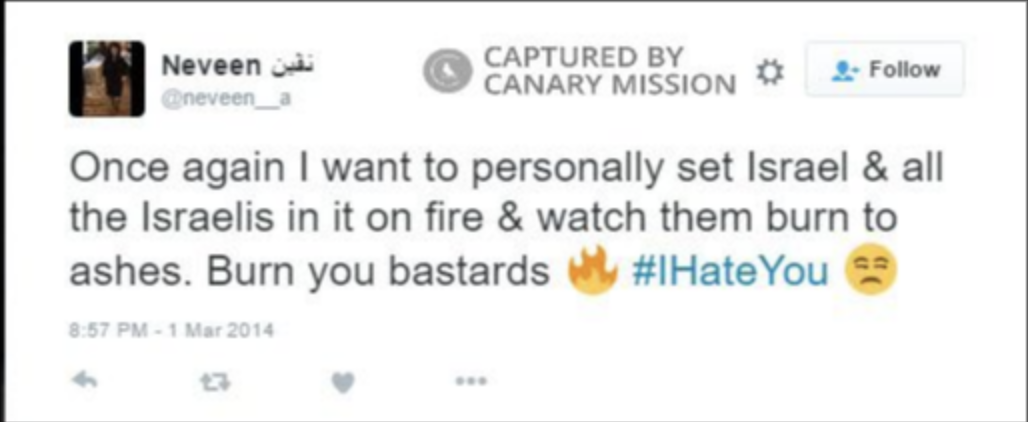Like the tweet with the heart icon
This screenshot has width=1028, height=422.
point(343,381)
